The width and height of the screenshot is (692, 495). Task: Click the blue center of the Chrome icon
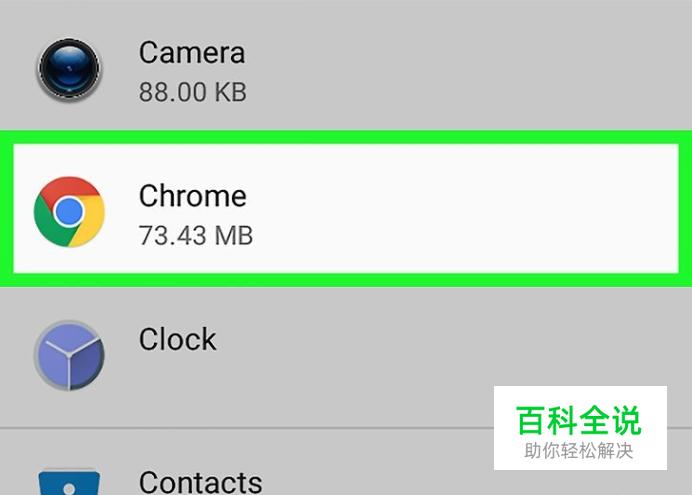tap(69, 211)
